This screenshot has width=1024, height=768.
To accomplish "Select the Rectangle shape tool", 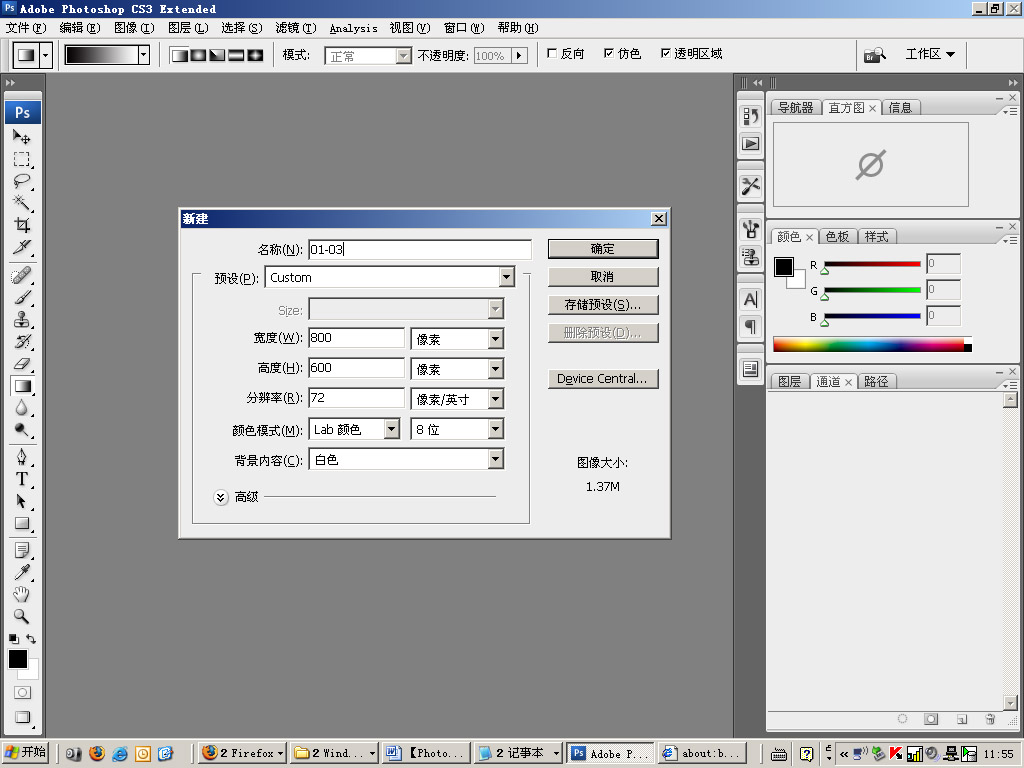I will (x=22, y=524).
